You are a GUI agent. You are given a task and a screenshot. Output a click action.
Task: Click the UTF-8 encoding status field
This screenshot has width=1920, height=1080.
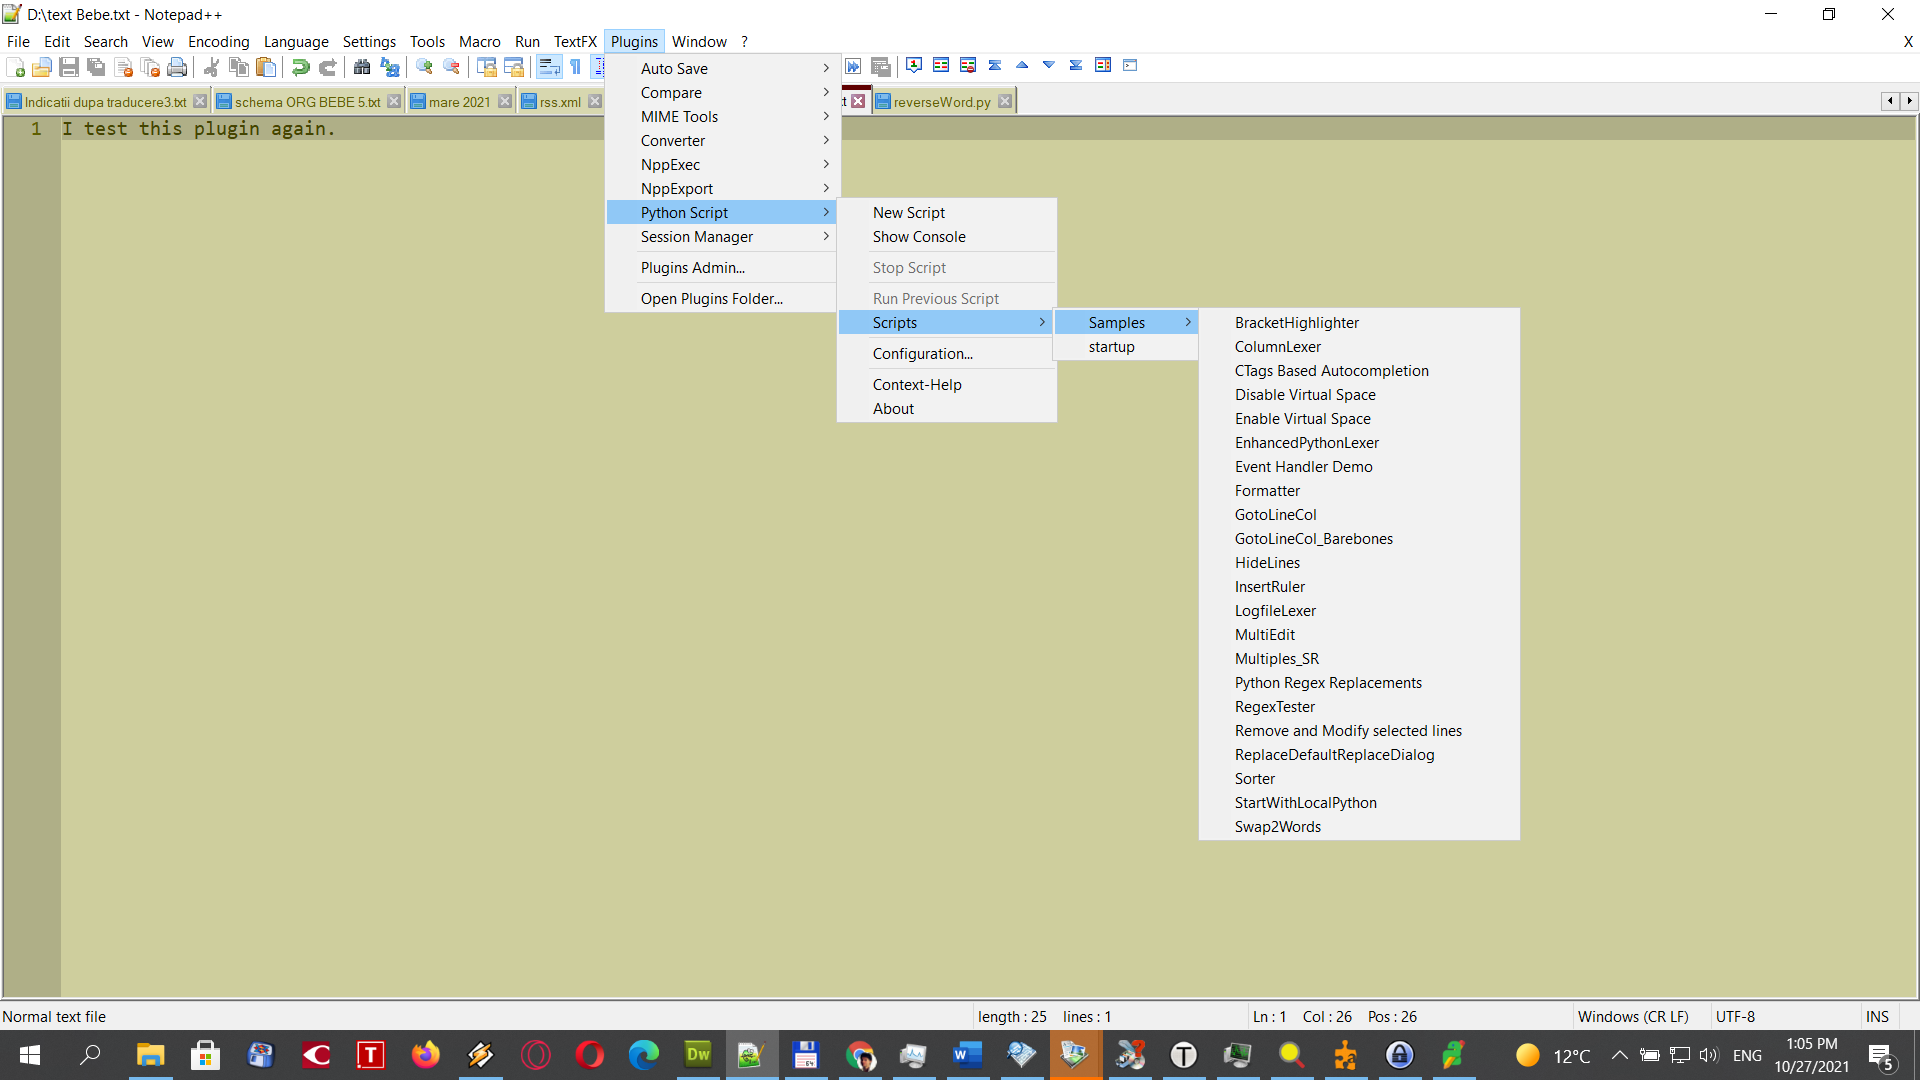click(1784, 1016)
